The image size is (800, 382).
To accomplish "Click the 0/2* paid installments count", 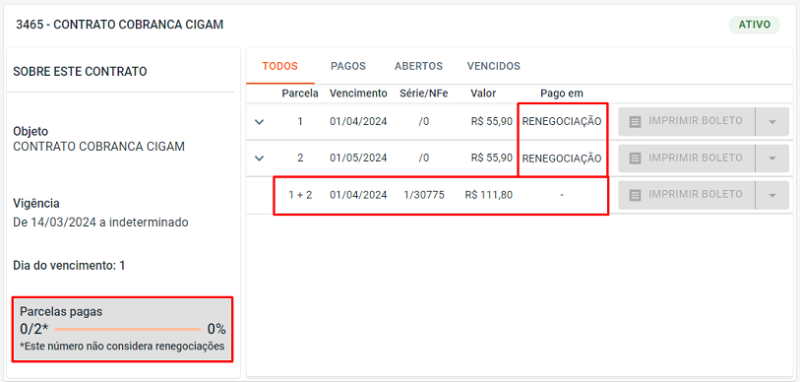I will pyautogui.click(x=34, y=329).
